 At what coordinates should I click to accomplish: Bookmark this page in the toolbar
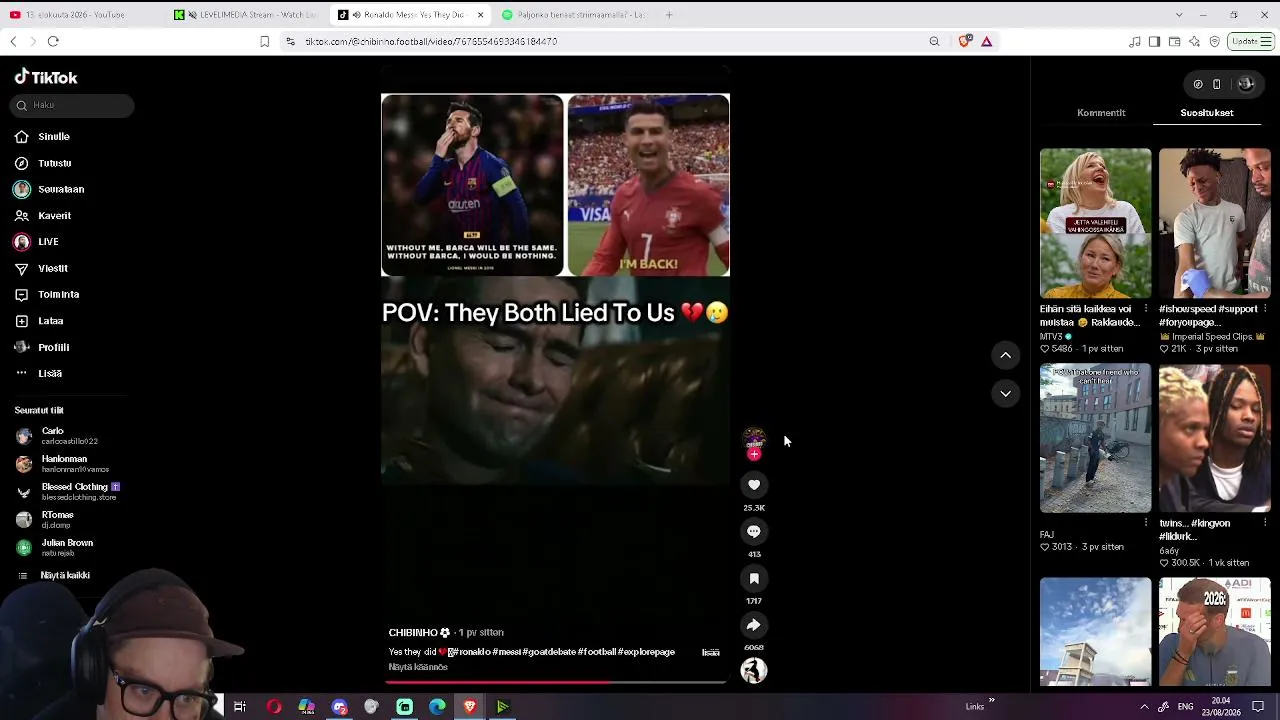(265, 41)
